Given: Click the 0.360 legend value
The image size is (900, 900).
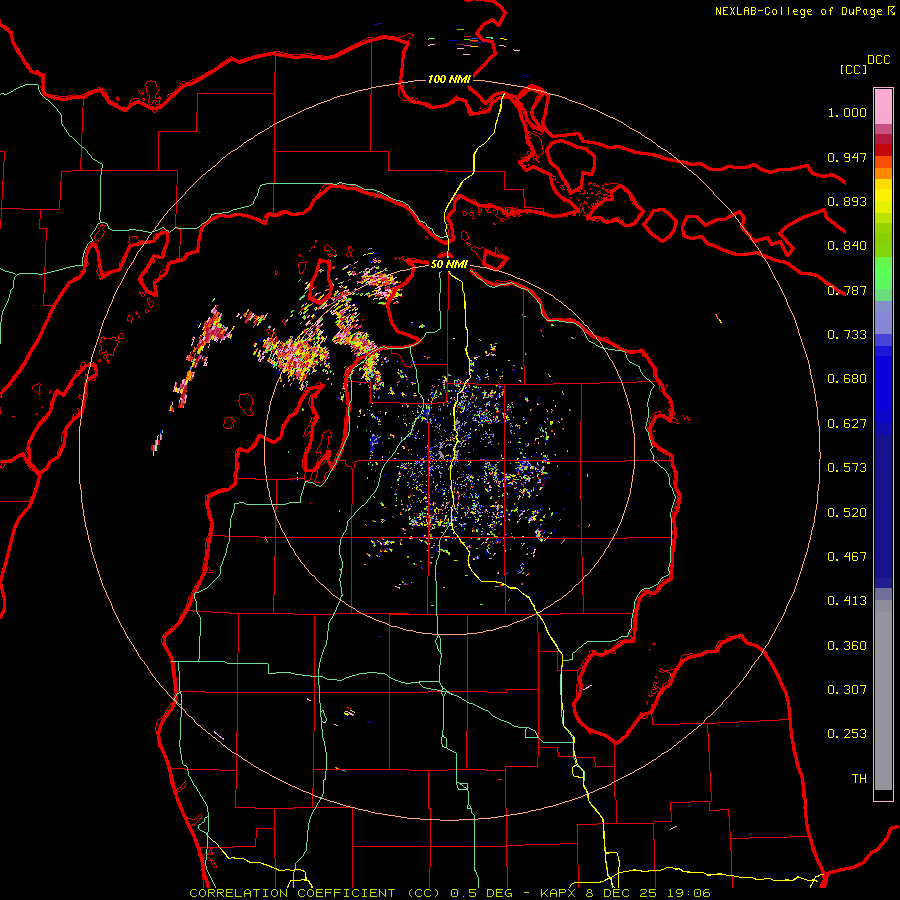Looking at the screenshot, I should tap(847, 646).
